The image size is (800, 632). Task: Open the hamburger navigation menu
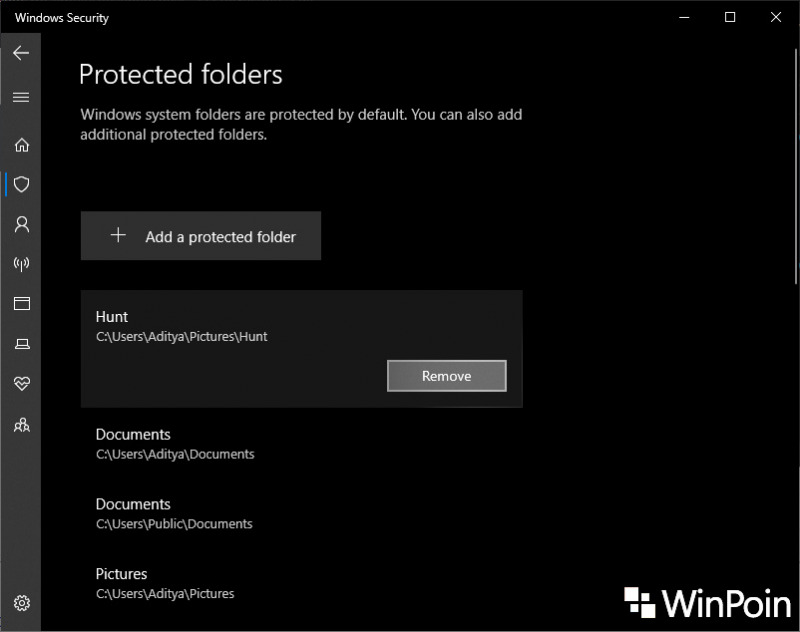(21, 97)
